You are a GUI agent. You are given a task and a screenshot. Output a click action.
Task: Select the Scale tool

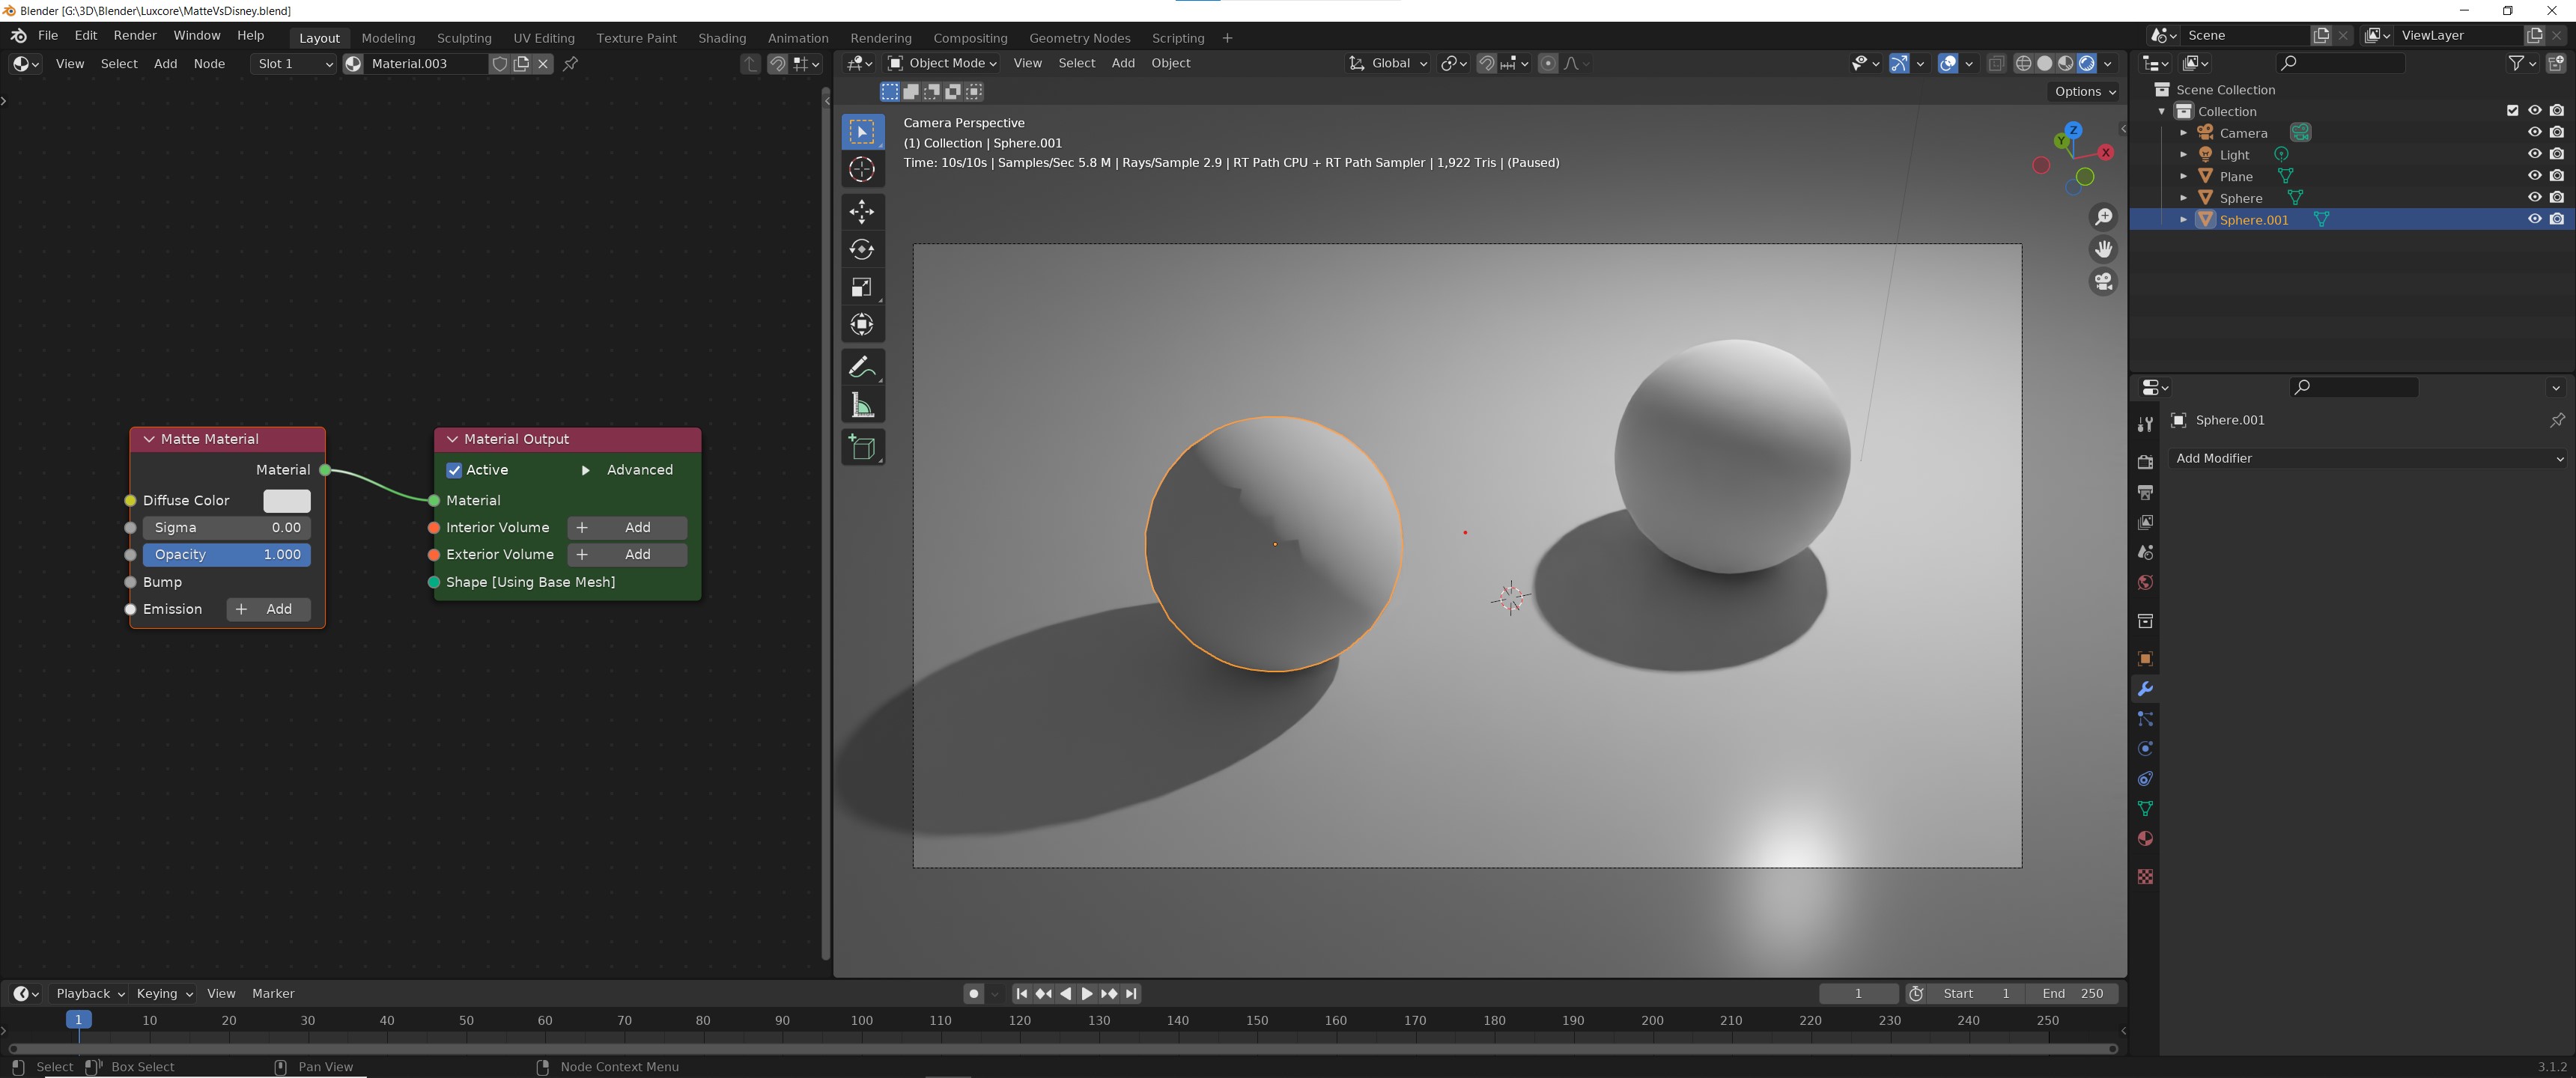(862, 287)
